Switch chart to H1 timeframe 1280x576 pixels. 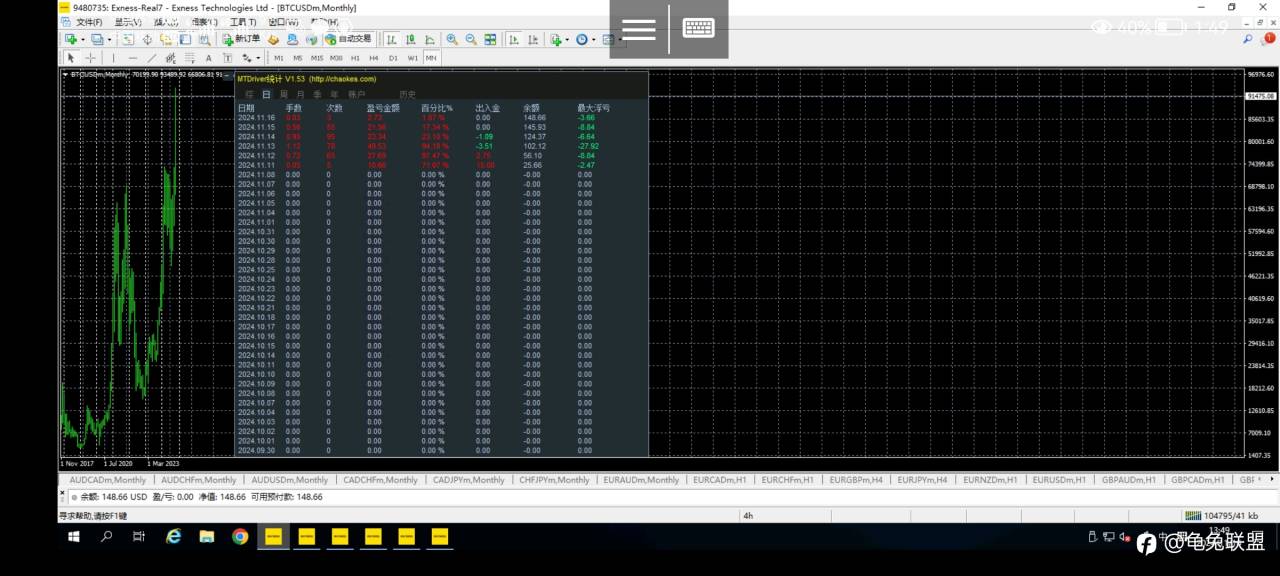coord(355,58)
